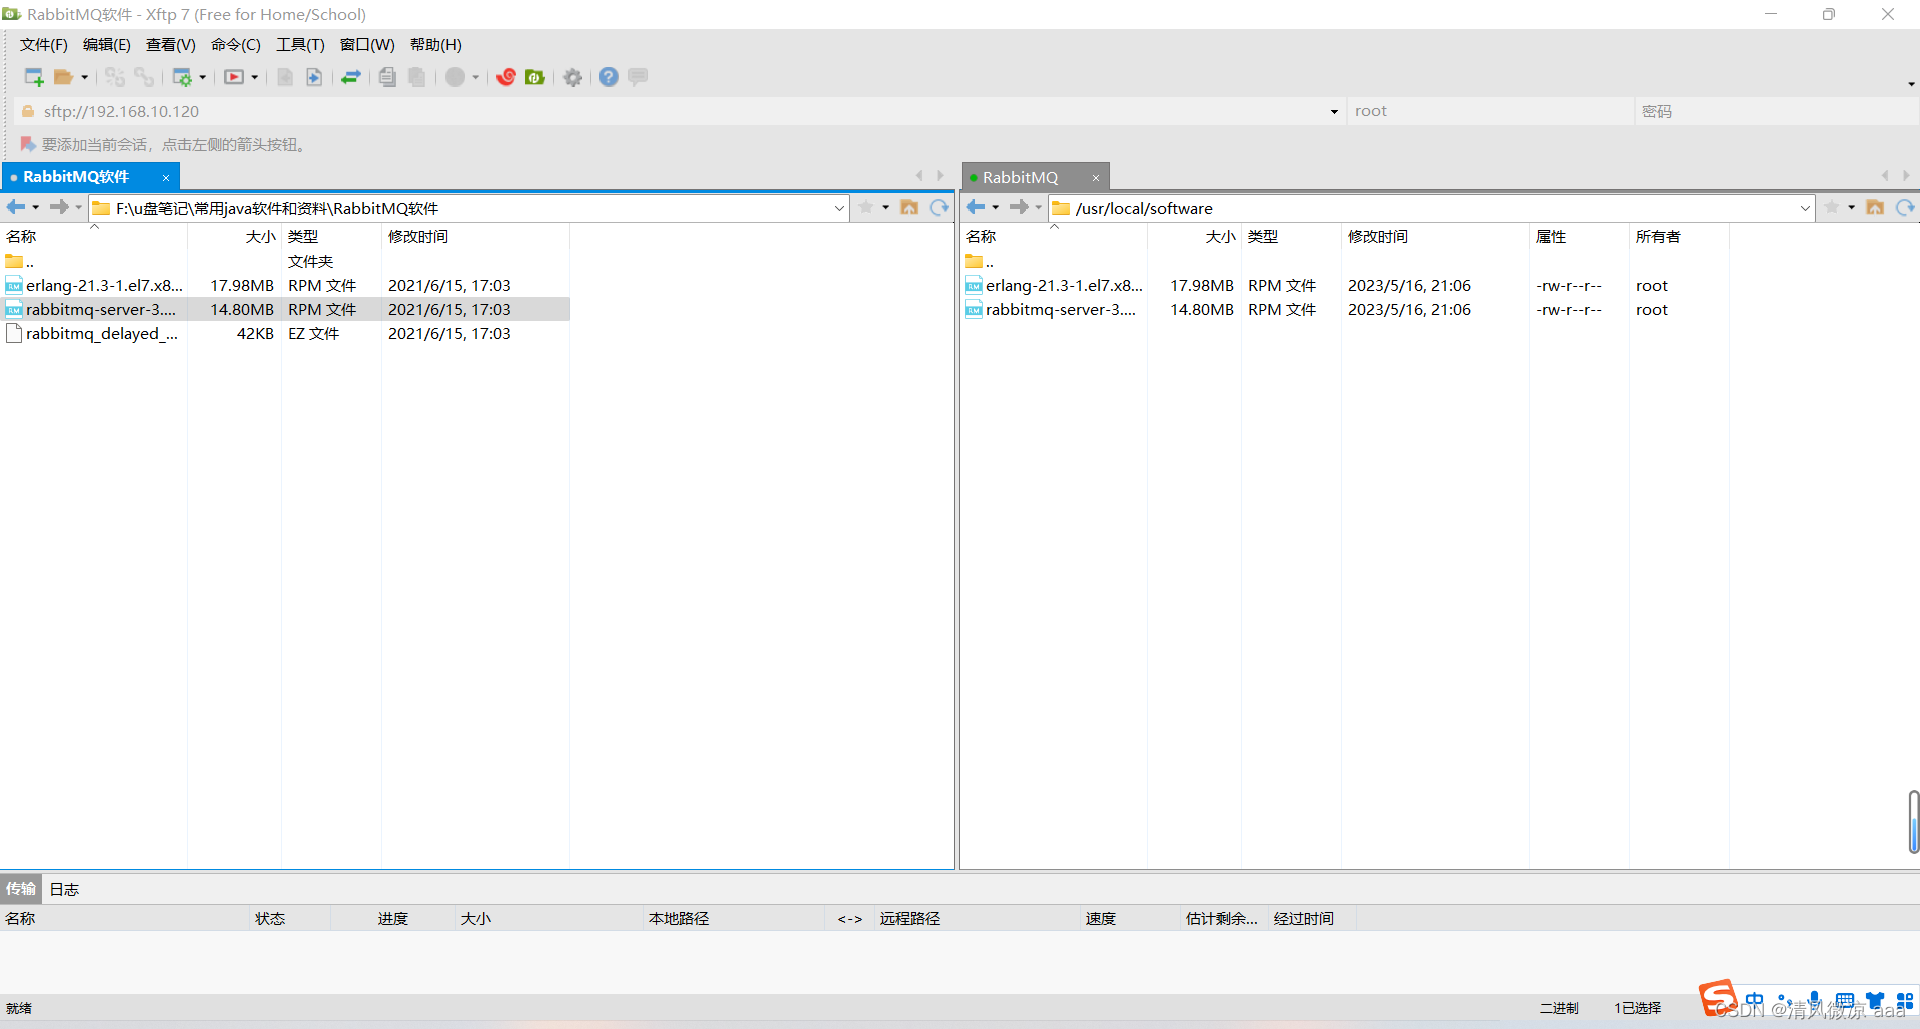This screenshot has height=1029, width=1920.
Task: Sort remote files by 属性 column
Action: (x=1579, y=237)
